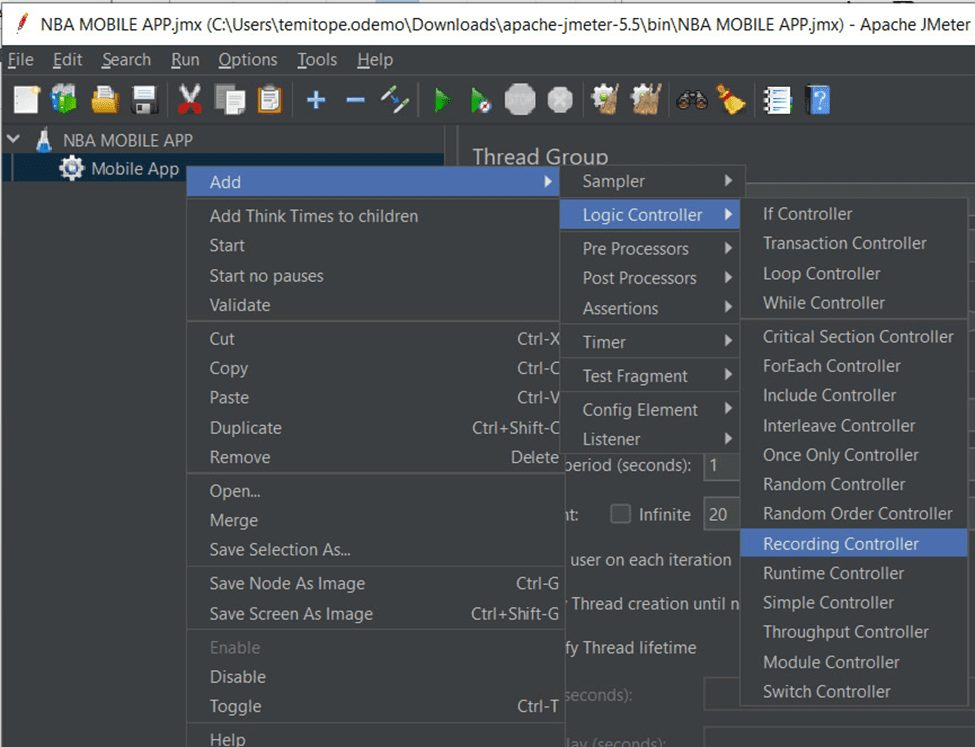This screenshot has height=747, width=975.
Task: Click Disable in context menu
Action: point(375,677)
